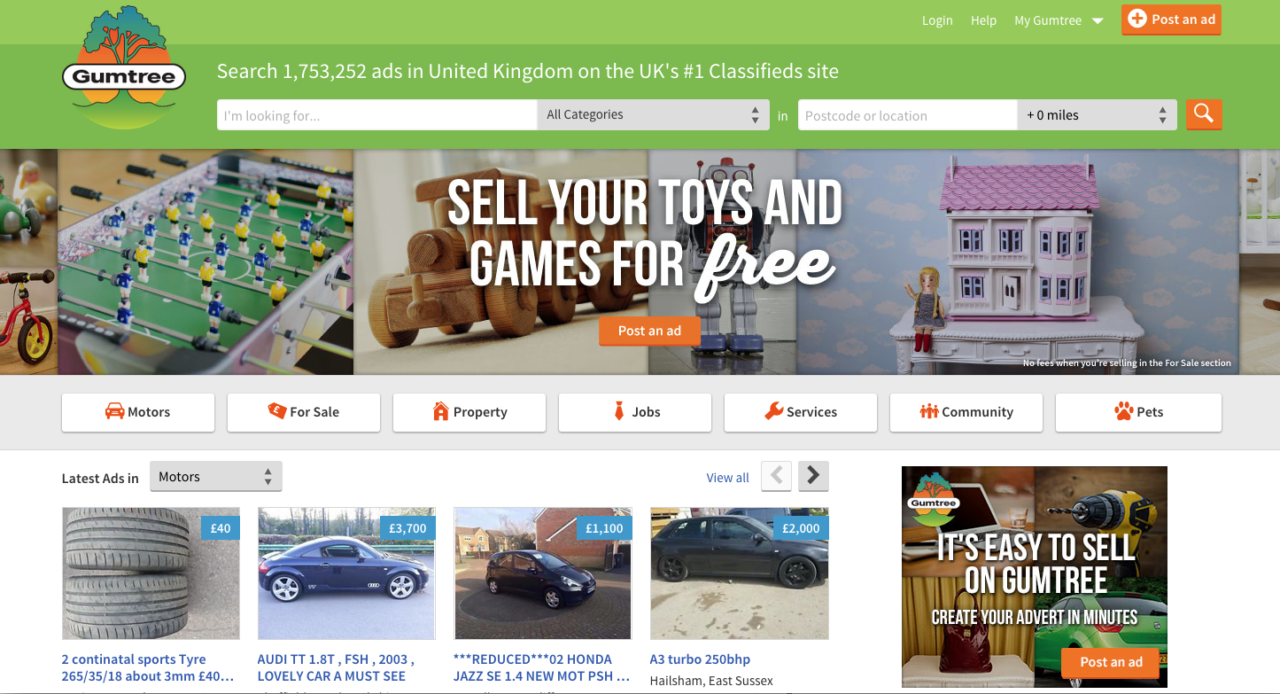
Task: Open the Motors category with car icon
Action: (115, 412)
